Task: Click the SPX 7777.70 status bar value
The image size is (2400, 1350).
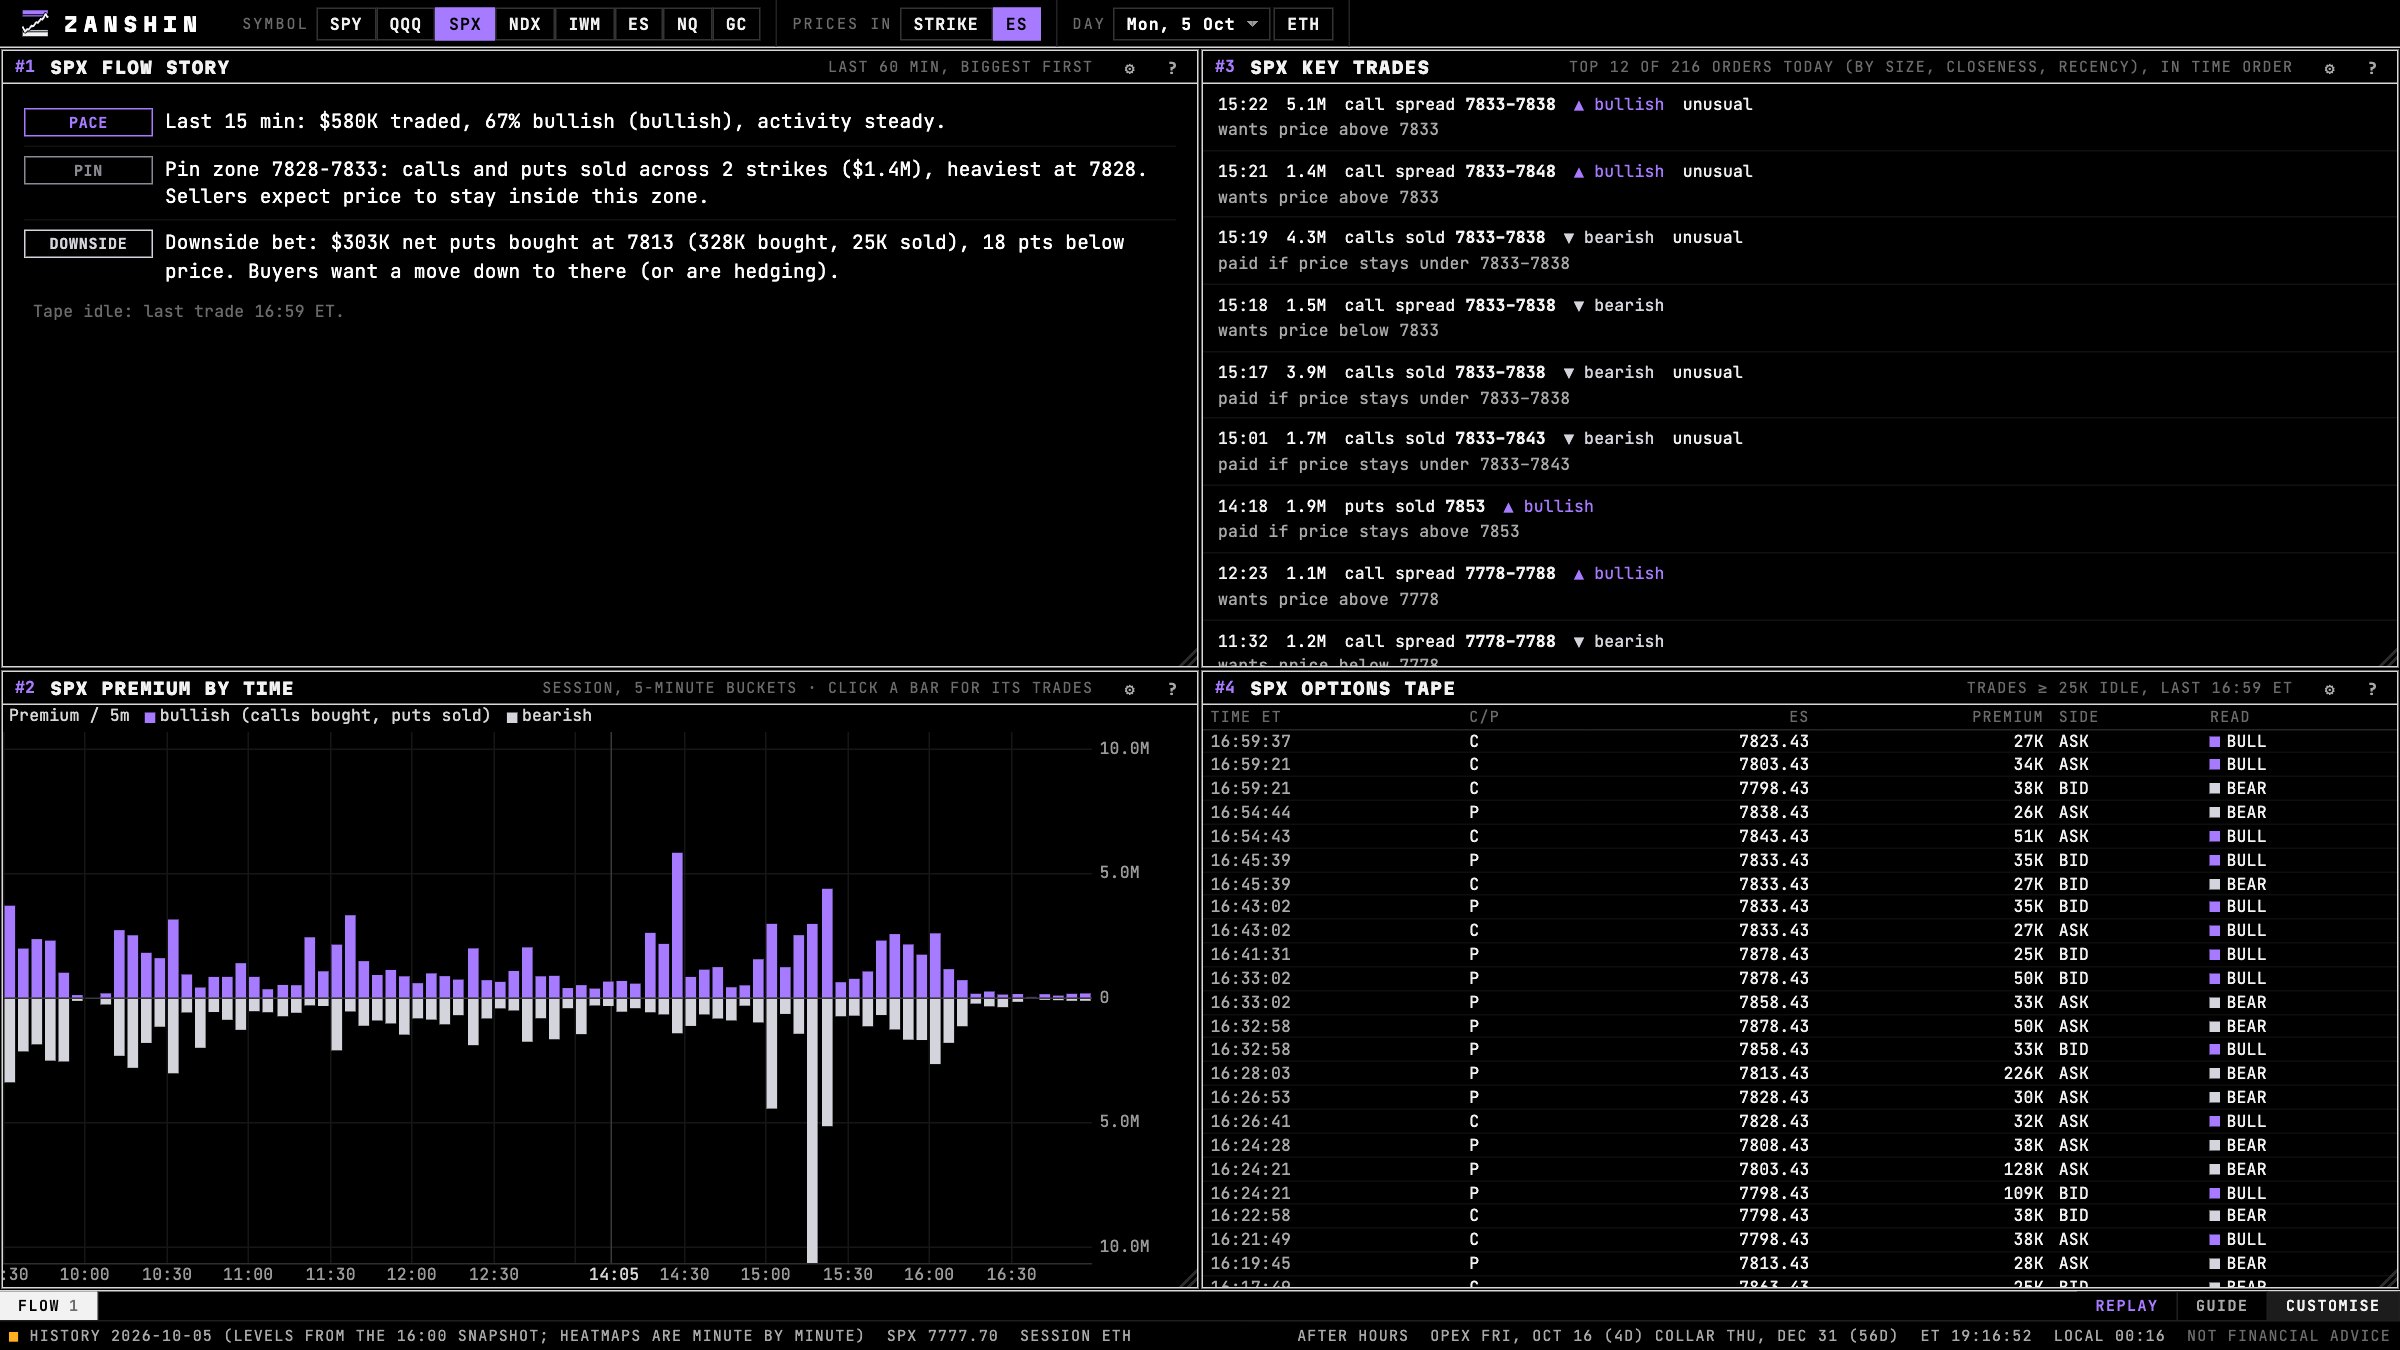Action: point(942,1336)
